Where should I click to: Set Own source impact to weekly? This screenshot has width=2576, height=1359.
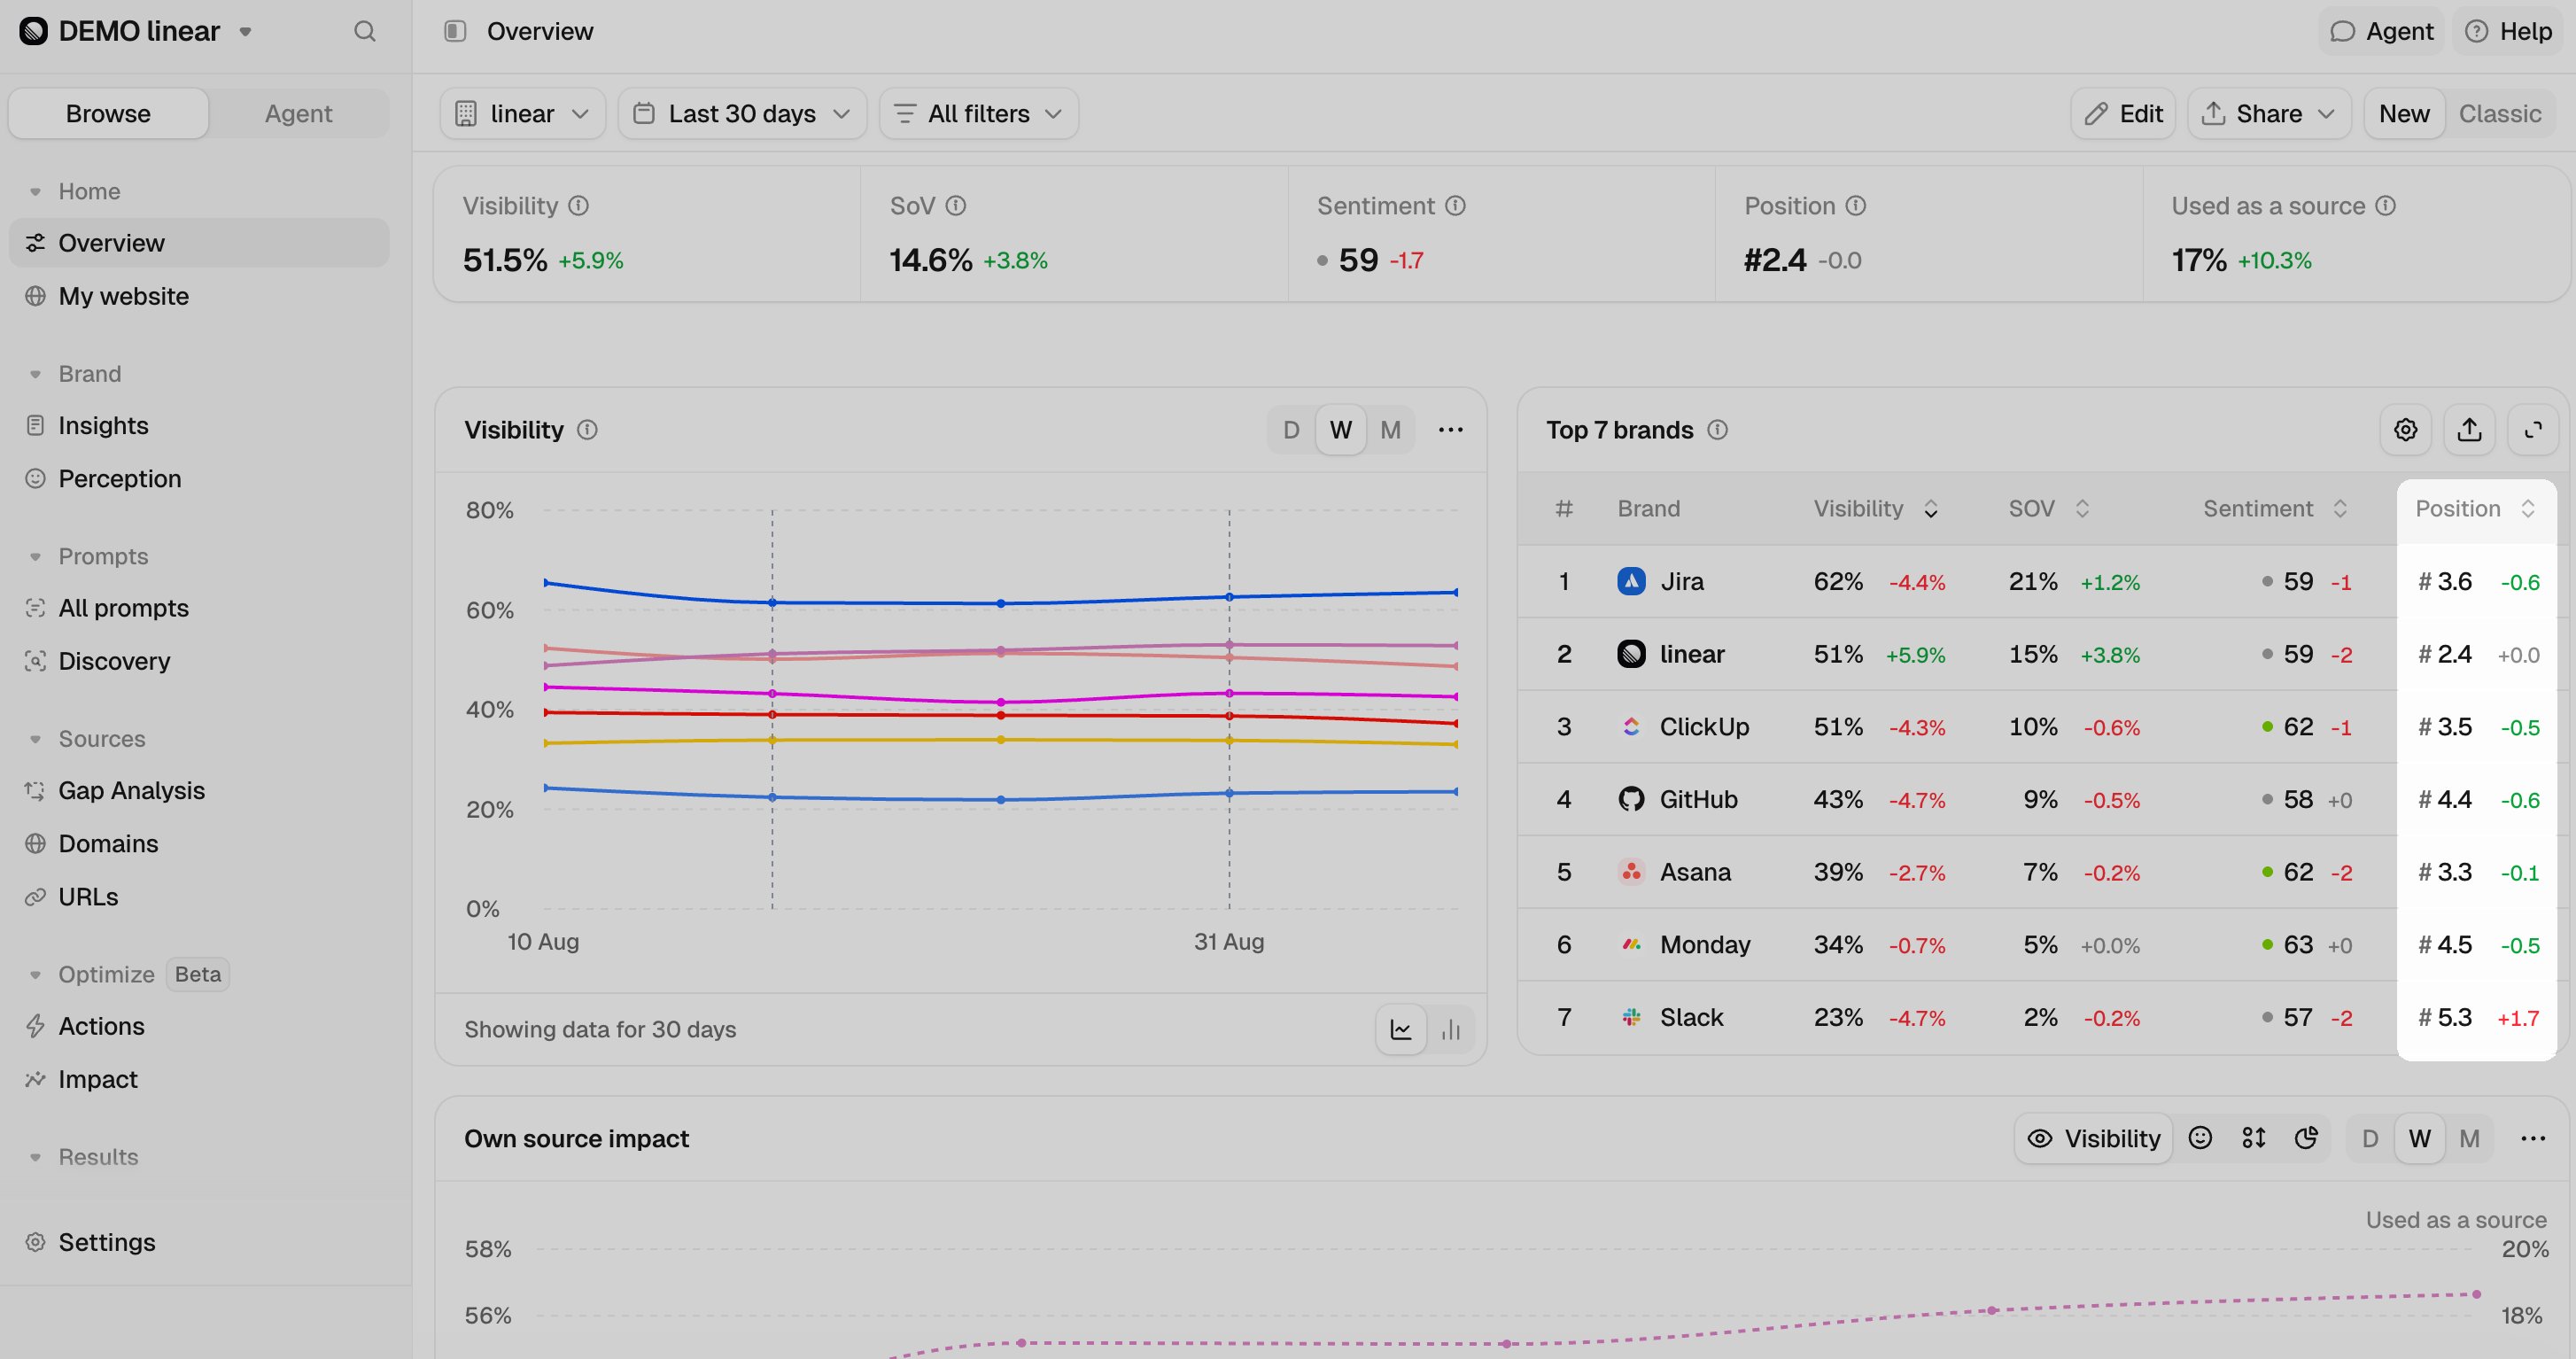[x=2420, y=1138]
